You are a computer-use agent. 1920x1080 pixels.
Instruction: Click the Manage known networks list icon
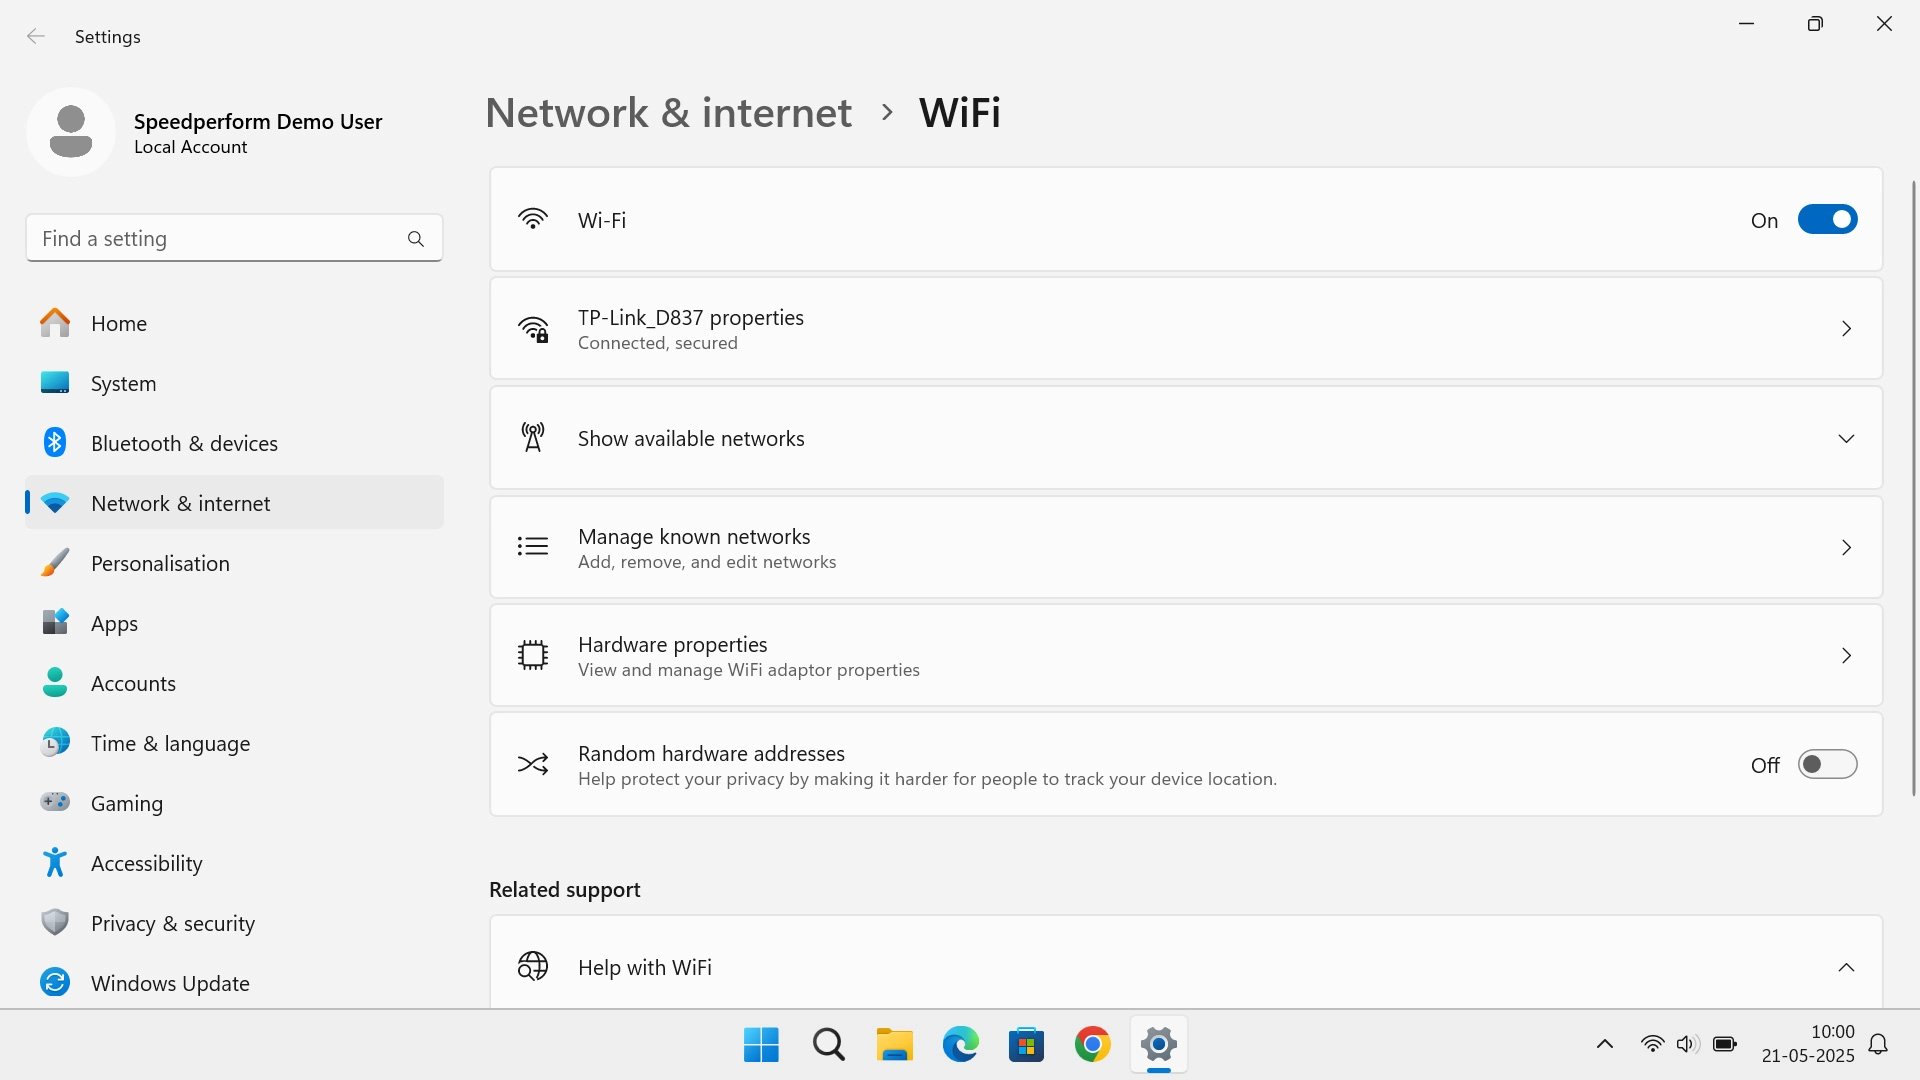533,546
